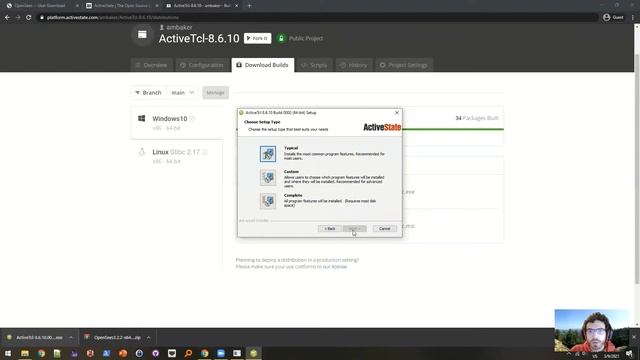Open the downloaded ActiveTcl exe file
The height and width of the screenshot is (360, 640).
click(35, 338)
